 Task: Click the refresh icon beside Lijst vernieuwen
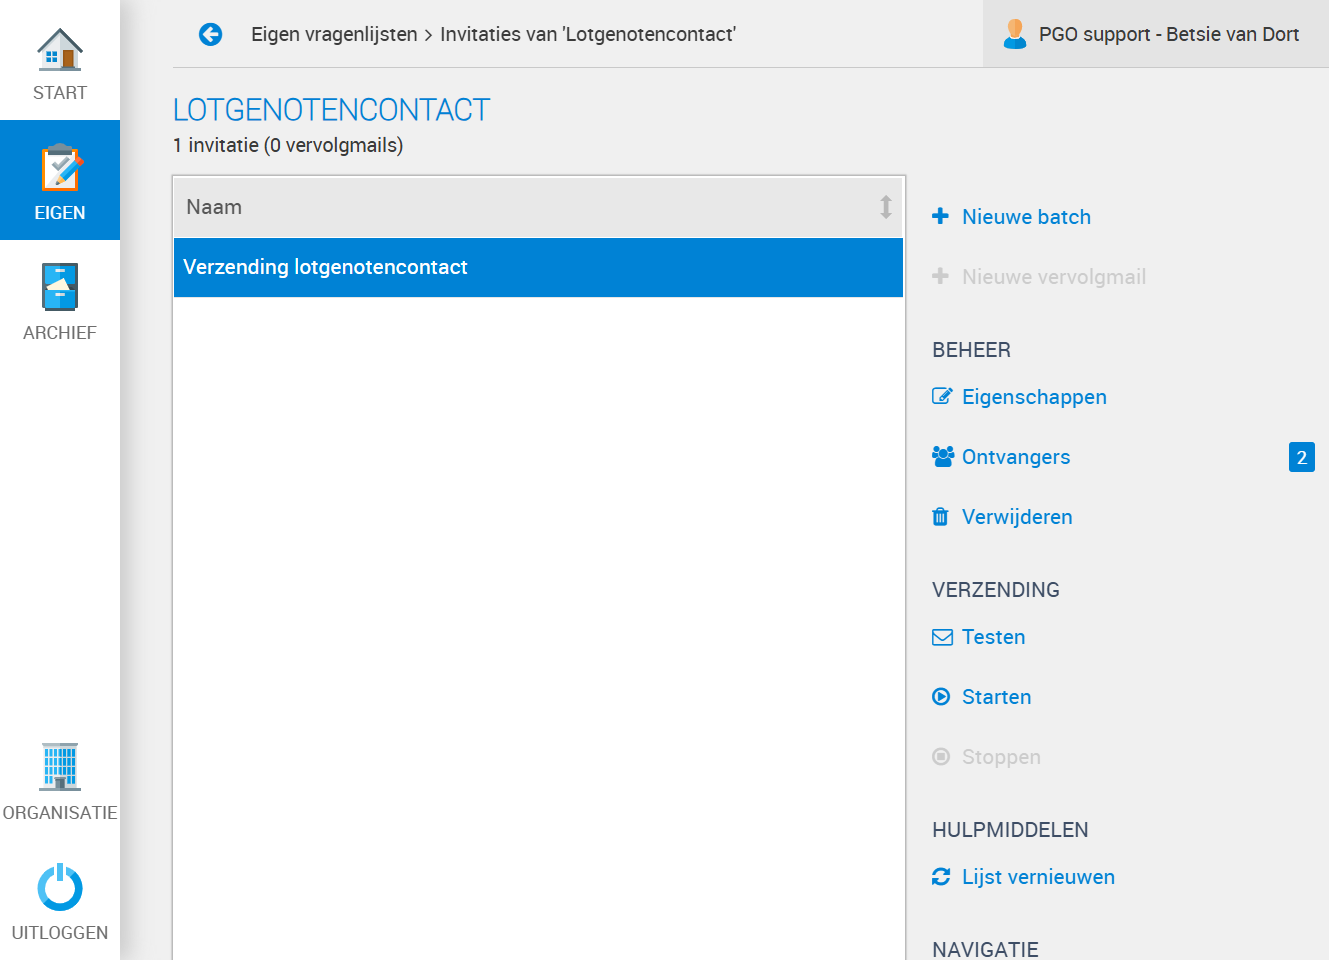941,876
